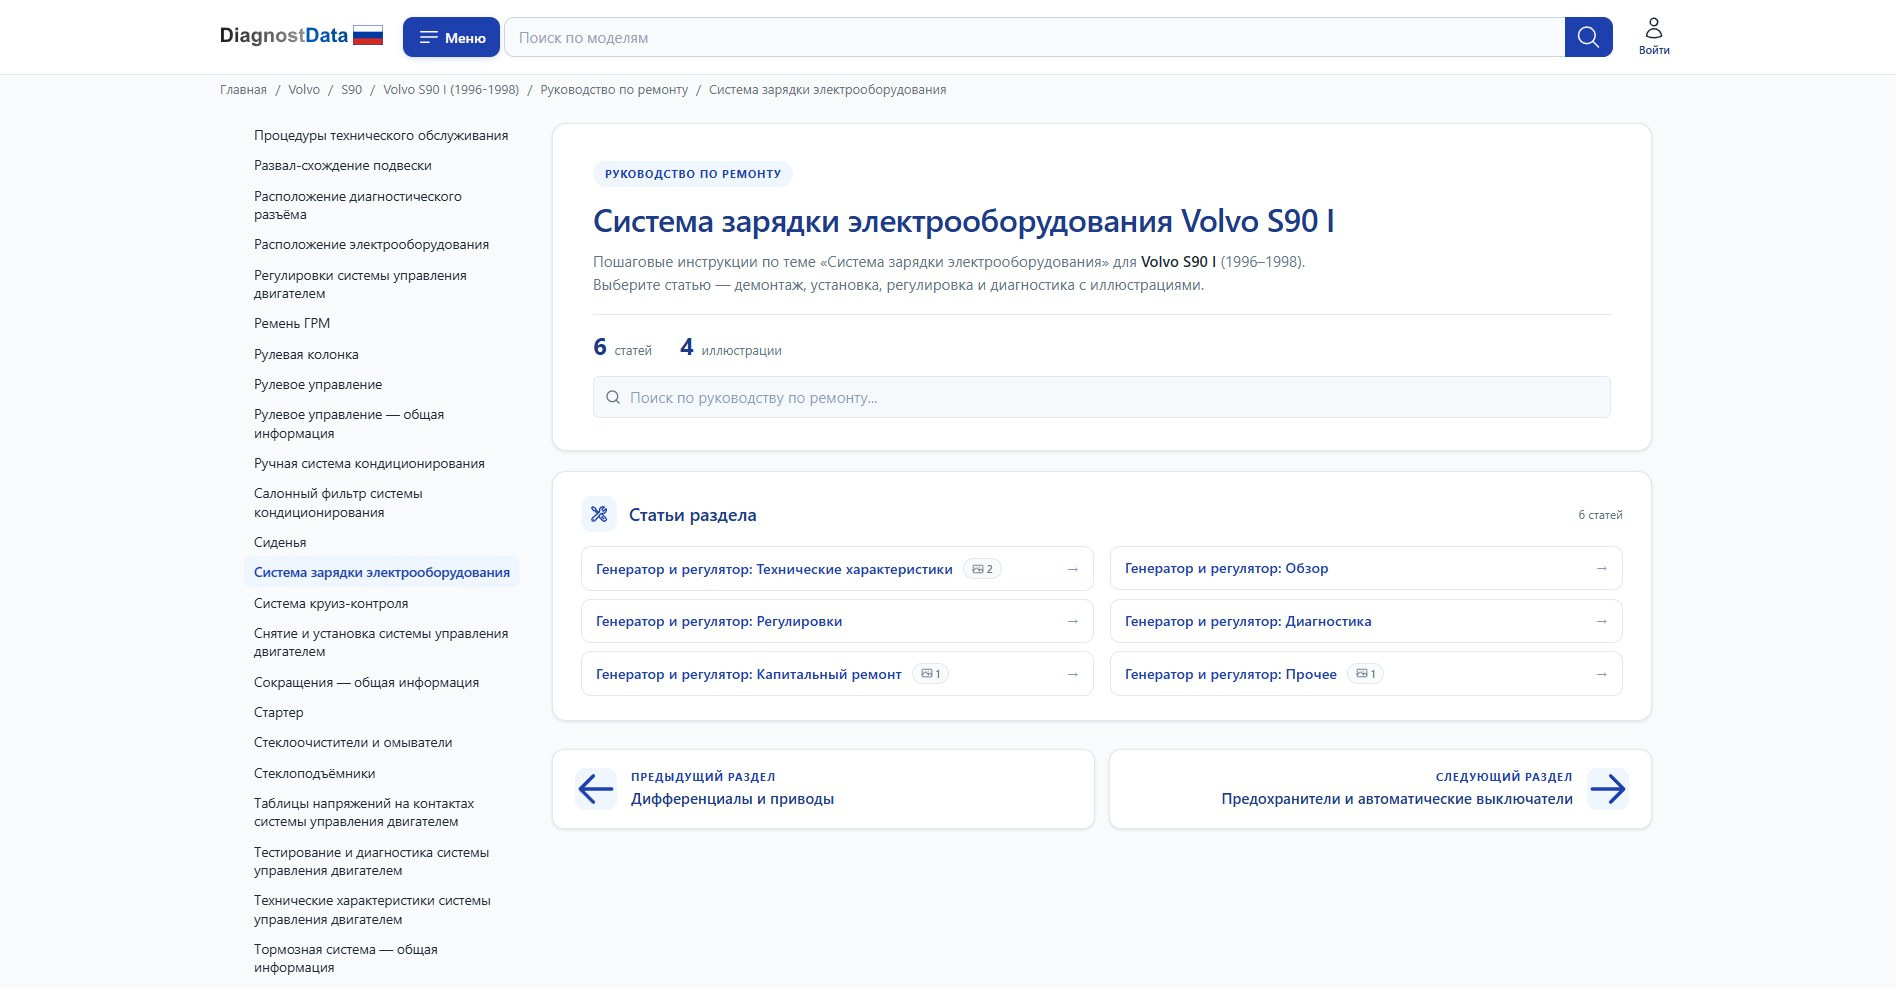
Task: Open Генератор и регулятор: Капитальный ремонт article
Action: (x=837, y=674)
